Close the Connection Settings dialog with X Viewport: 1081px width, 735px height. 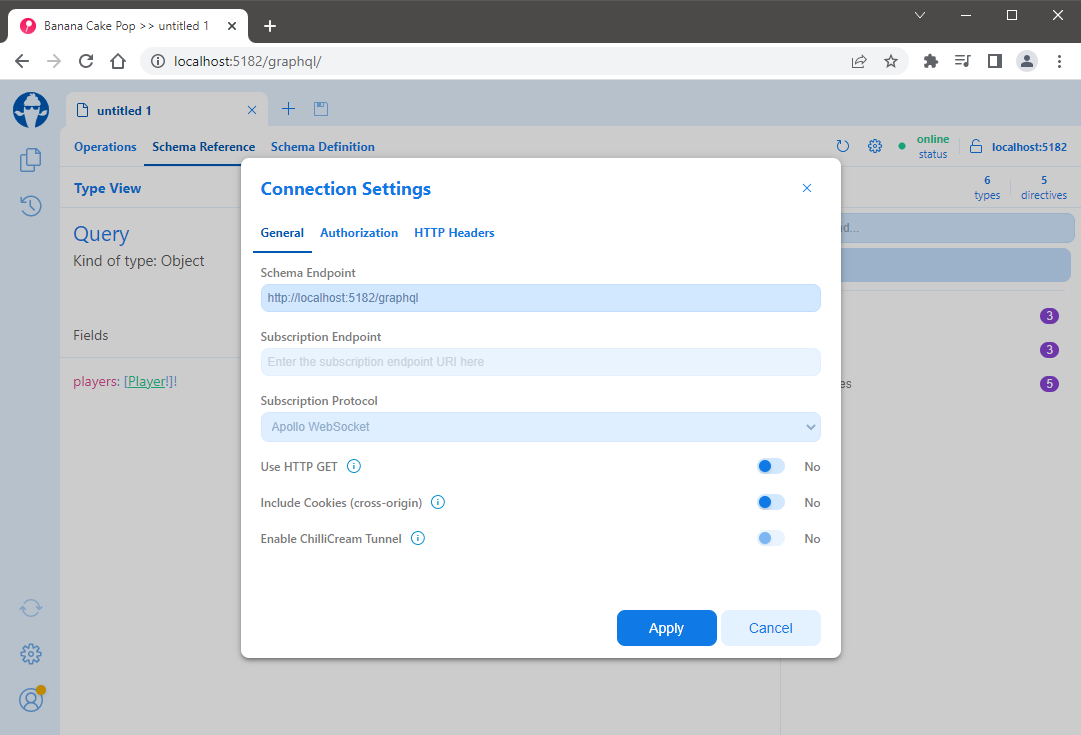(807, 188)
